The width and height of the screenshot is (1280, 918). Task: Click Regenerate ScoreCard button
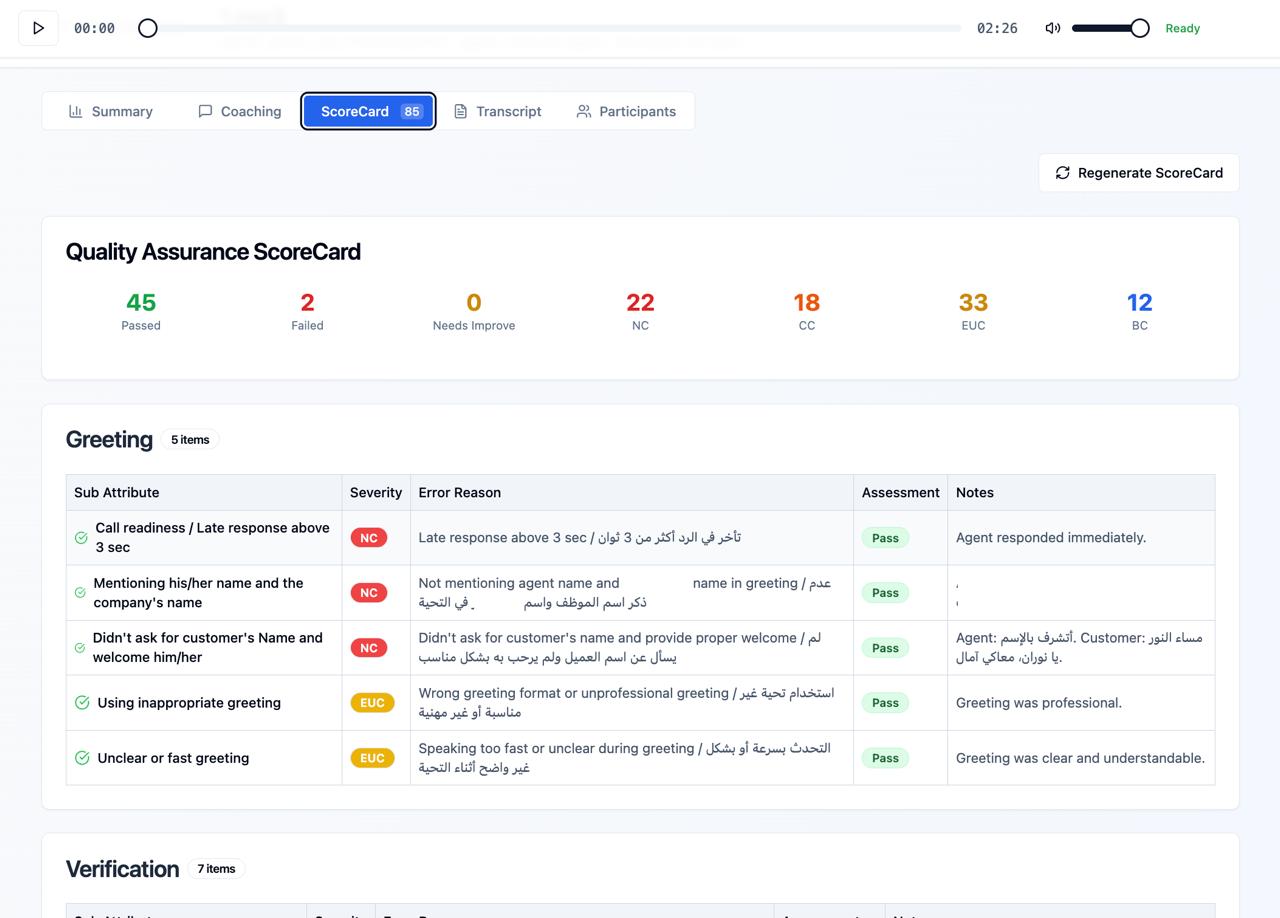tap(1138, 173)
